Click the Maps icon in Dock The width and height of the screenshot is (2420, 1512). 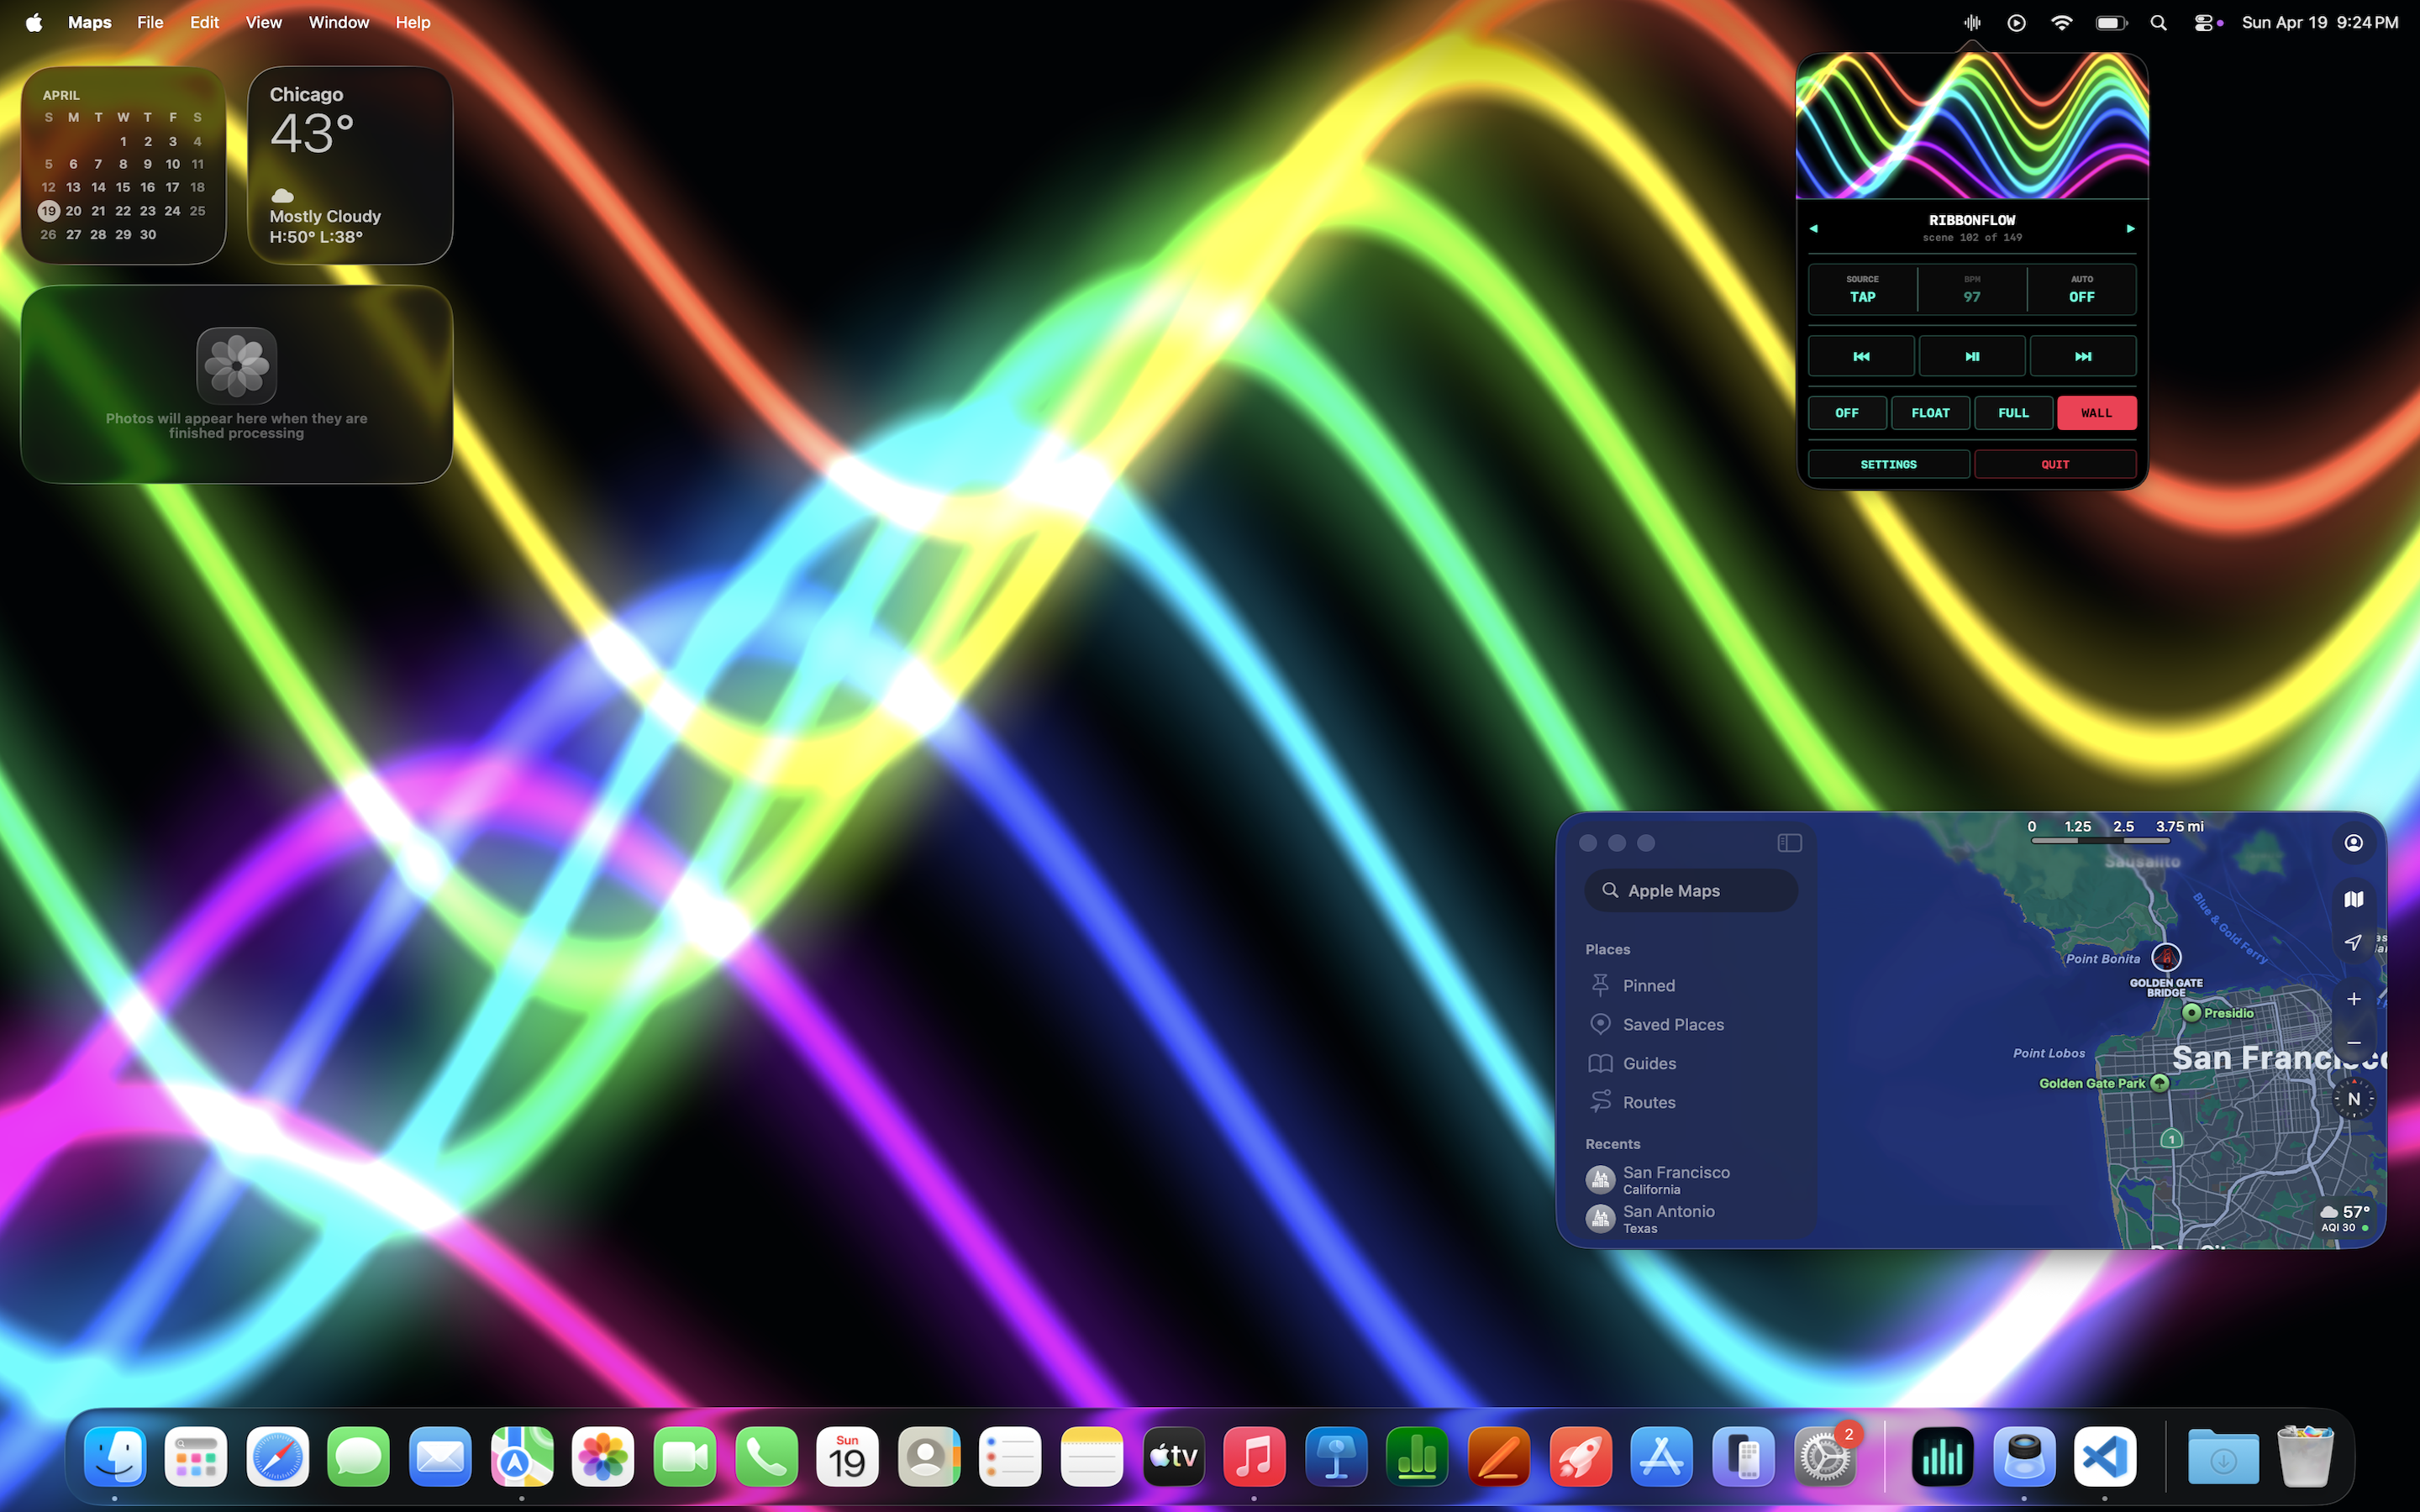pos(522,1457)
